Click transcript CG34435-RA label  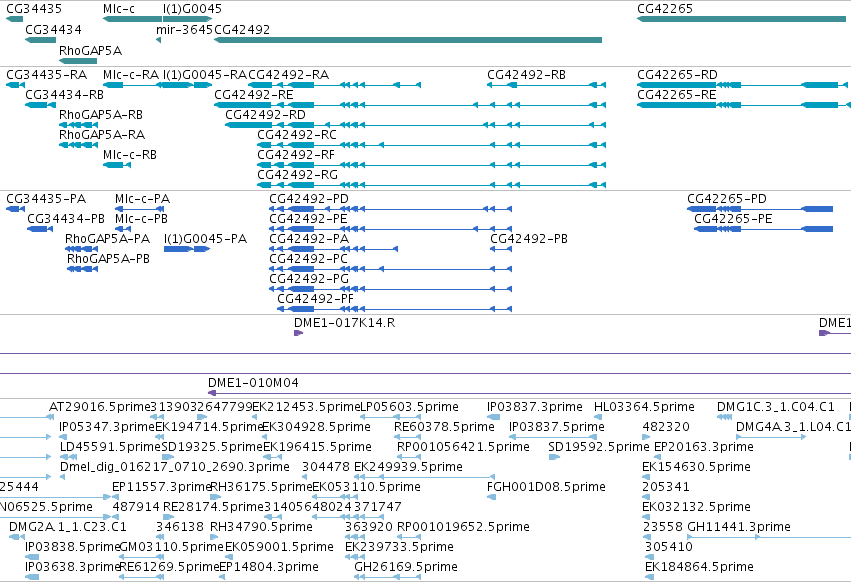46,74
